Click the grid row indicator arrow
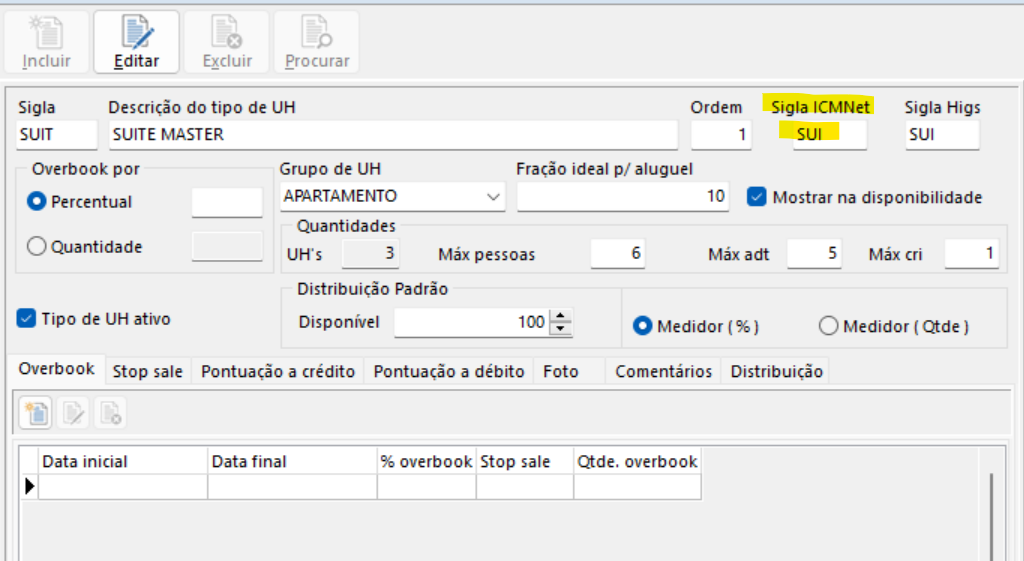The height and width of the screenshot is (561, 1024). 30,487
